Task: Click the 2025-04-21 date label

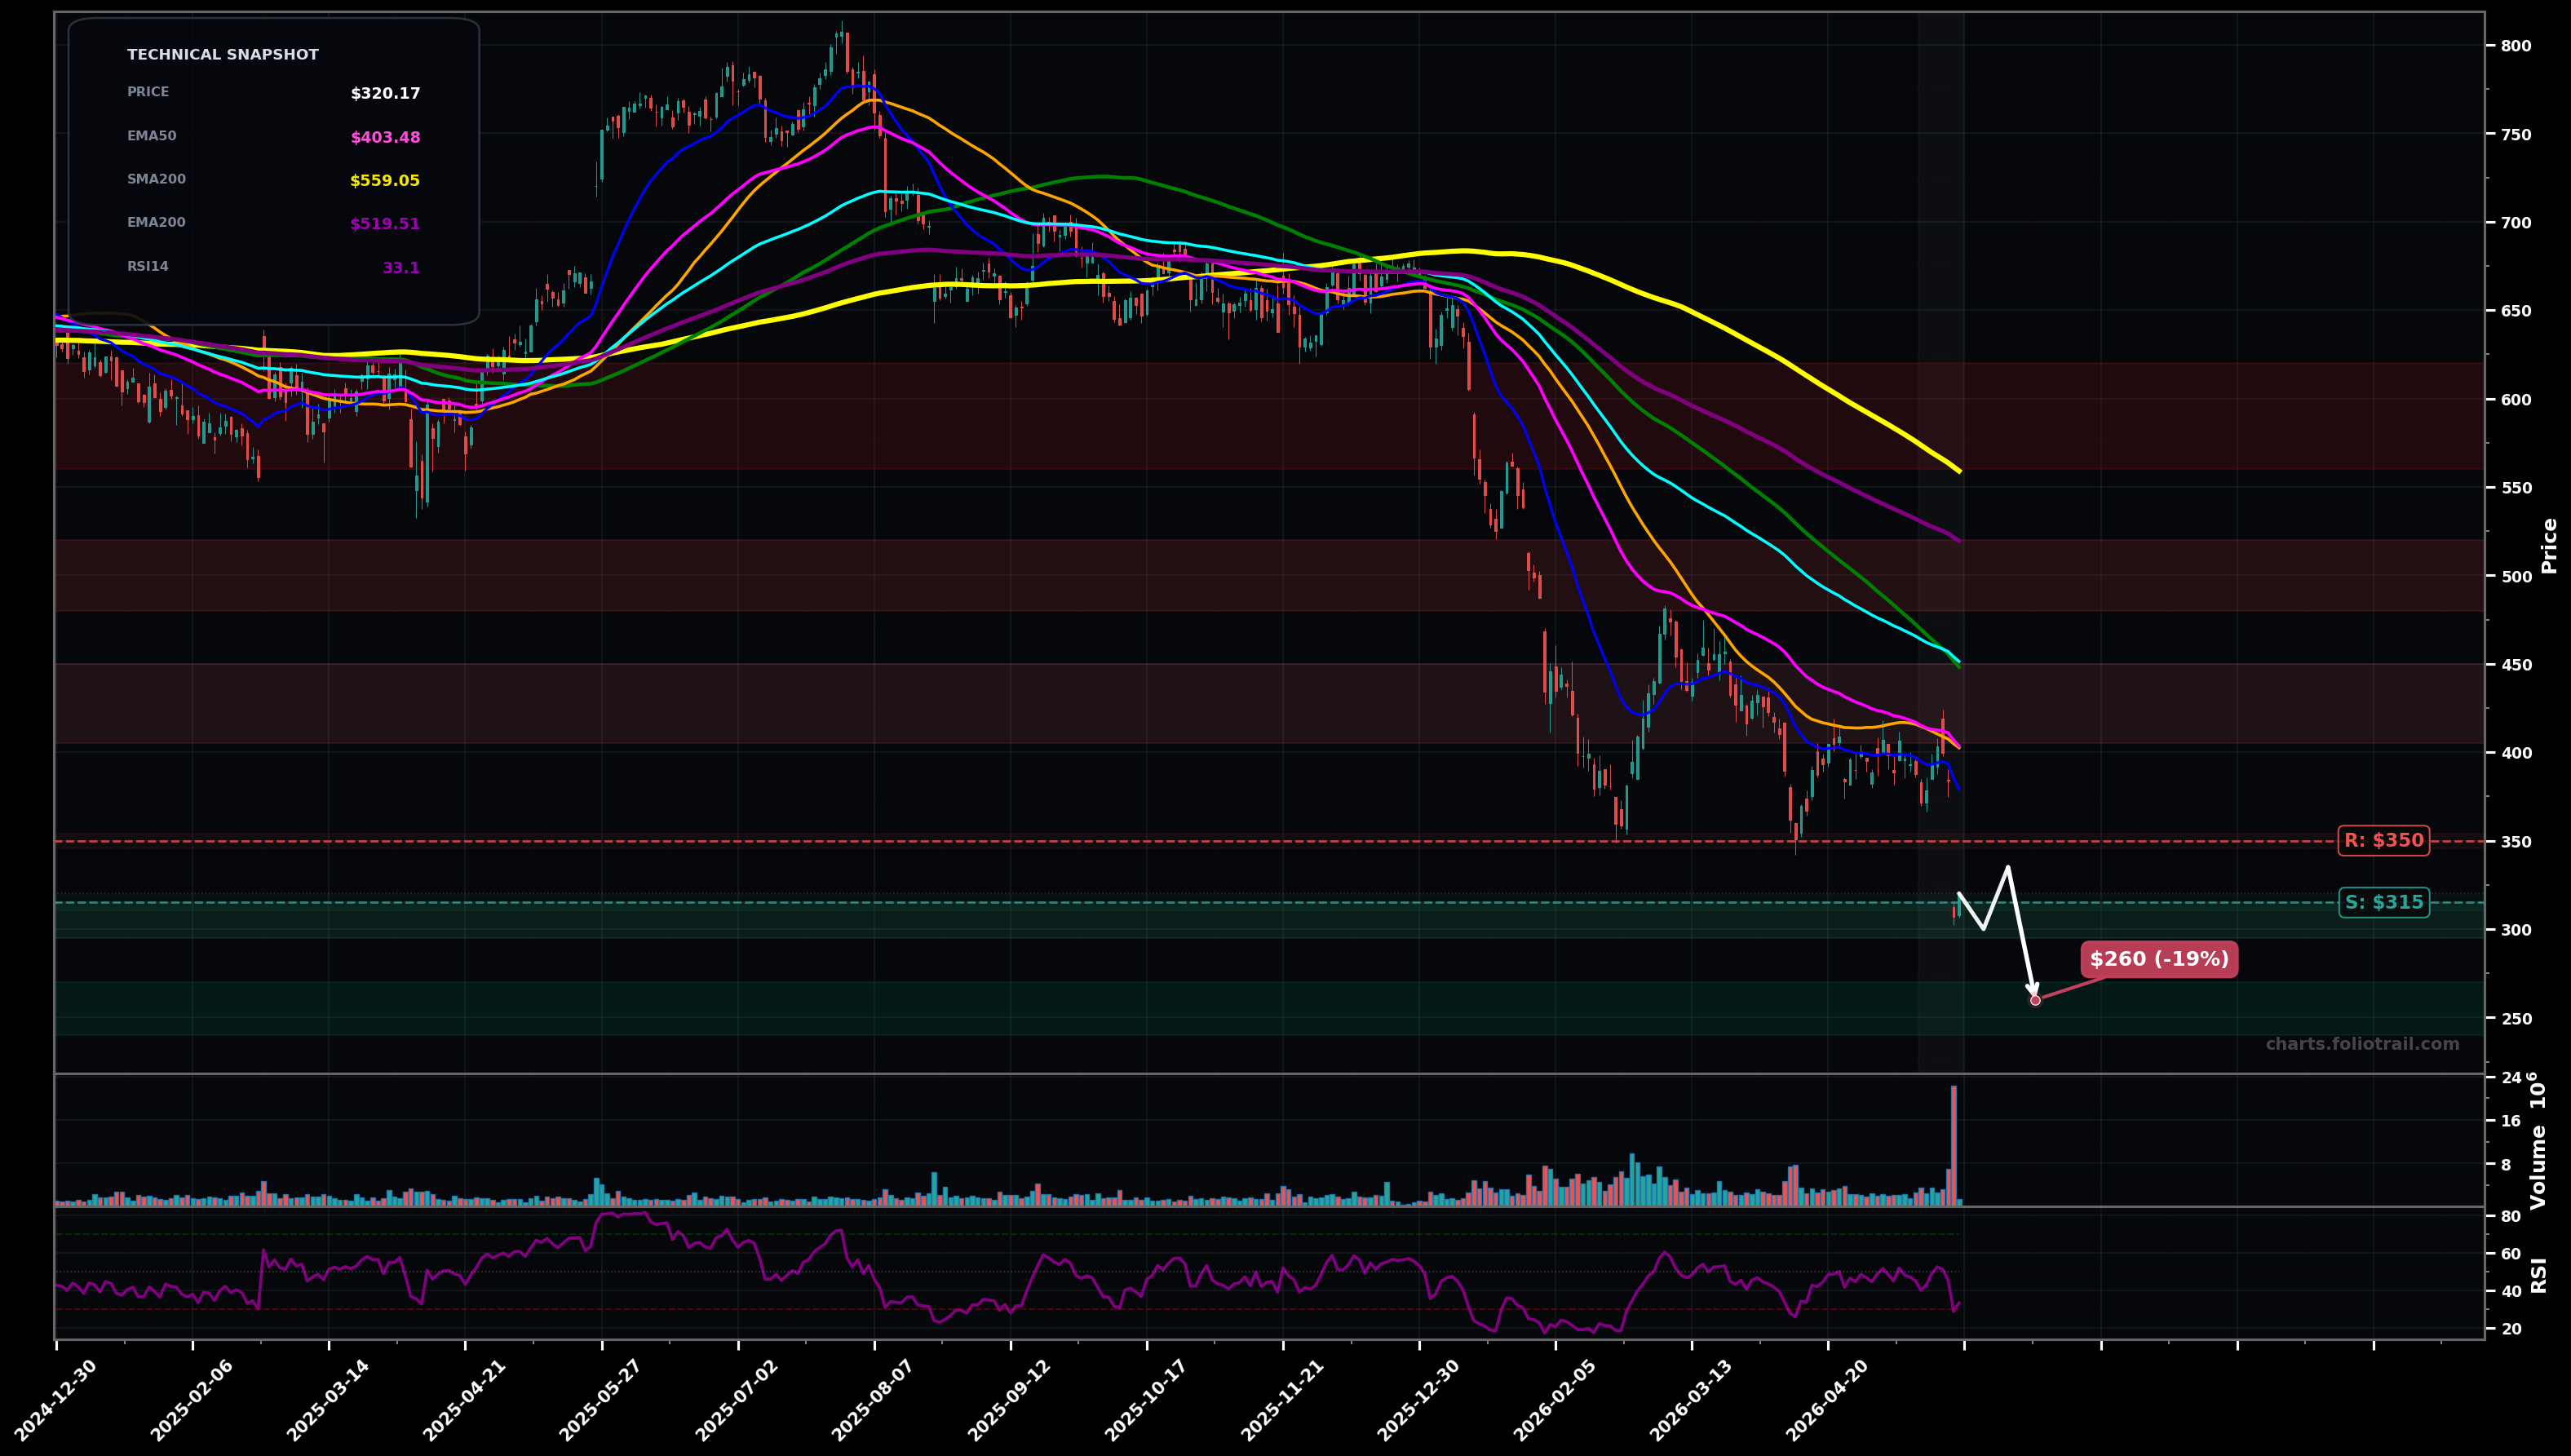Action: tap(464, 1400)
